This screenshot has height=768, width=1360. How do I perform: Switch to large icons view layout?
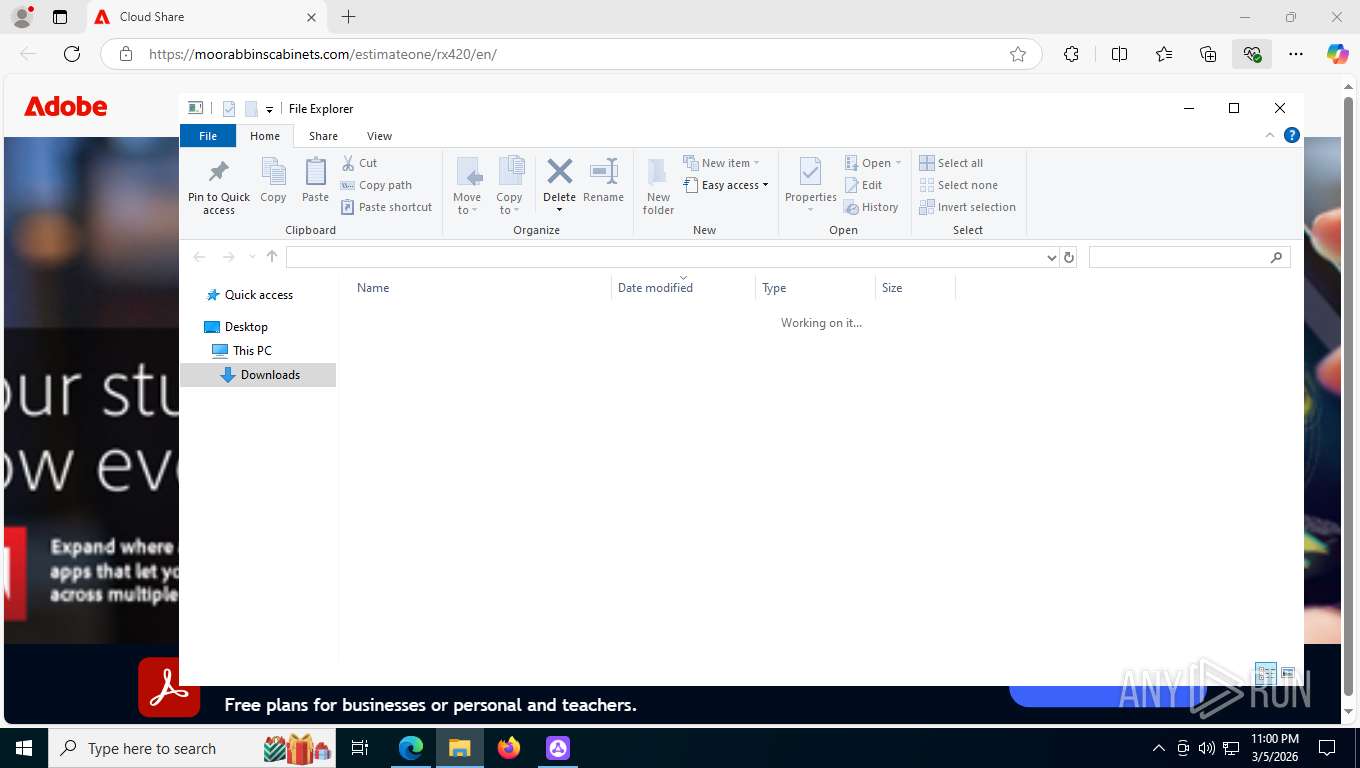click(x=1288, y=673)
